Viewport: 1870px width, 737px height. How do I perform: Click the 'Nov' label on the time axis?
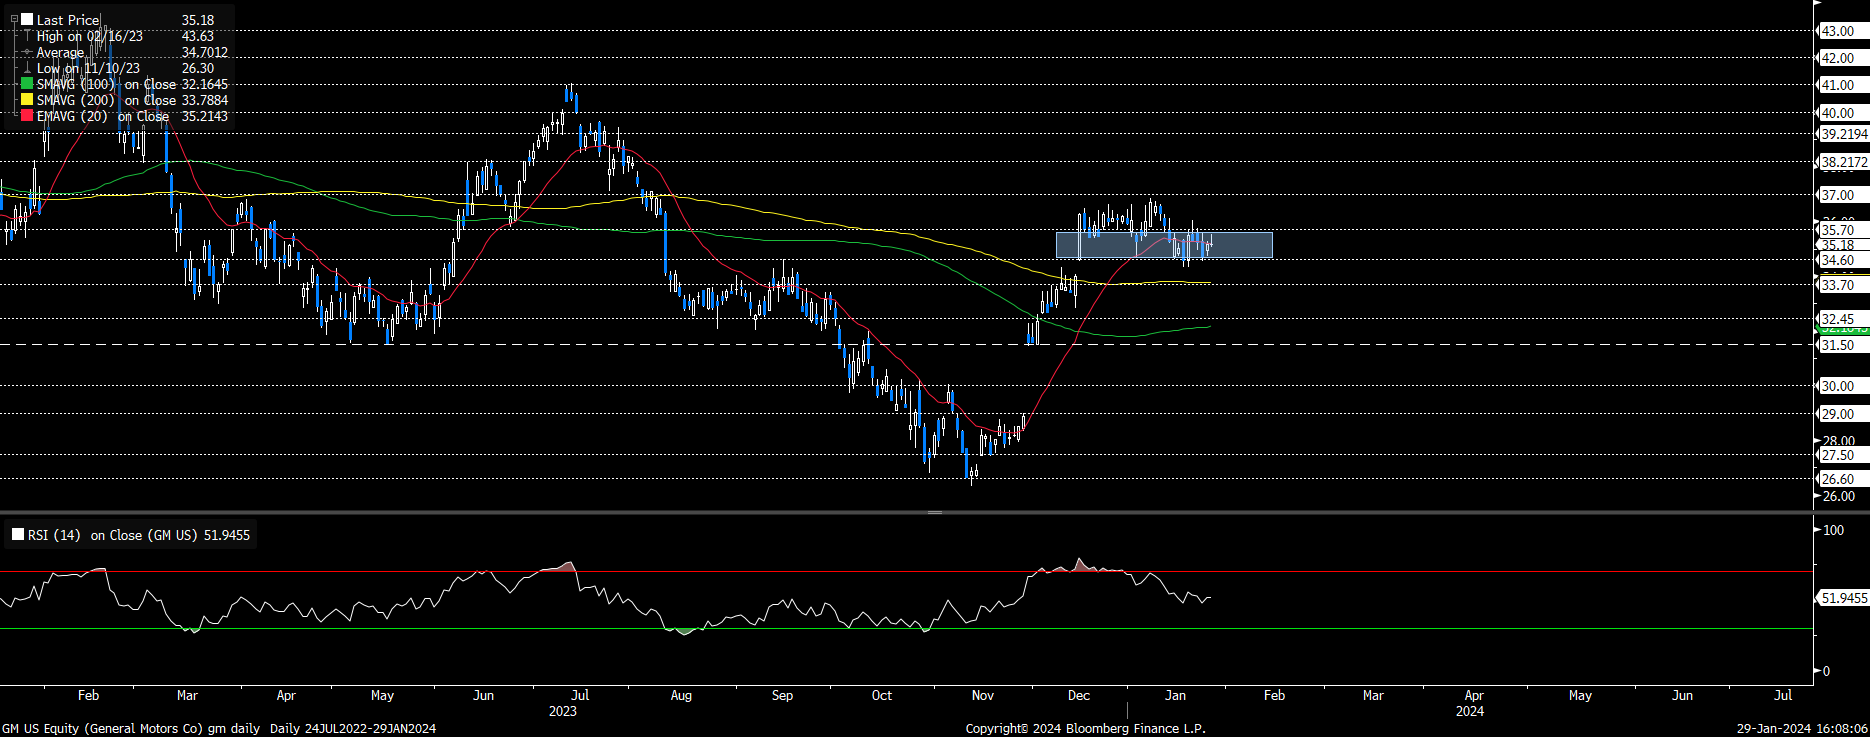[x=983, y=695]
